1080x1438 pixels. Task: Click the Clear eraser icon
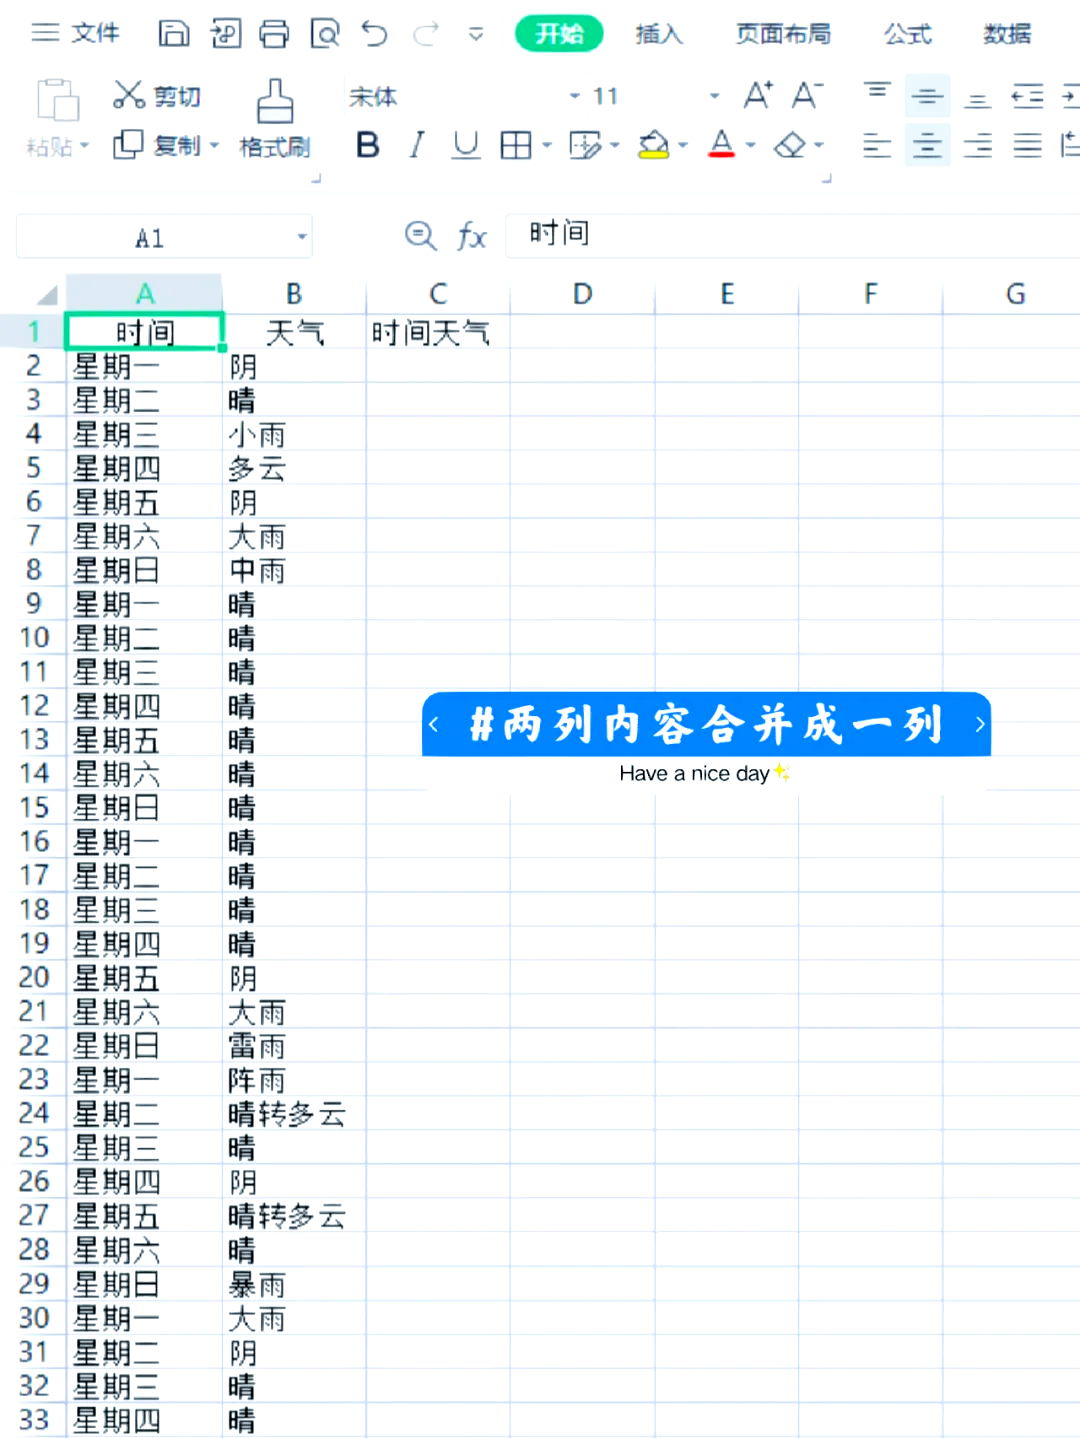coord(790,146)
